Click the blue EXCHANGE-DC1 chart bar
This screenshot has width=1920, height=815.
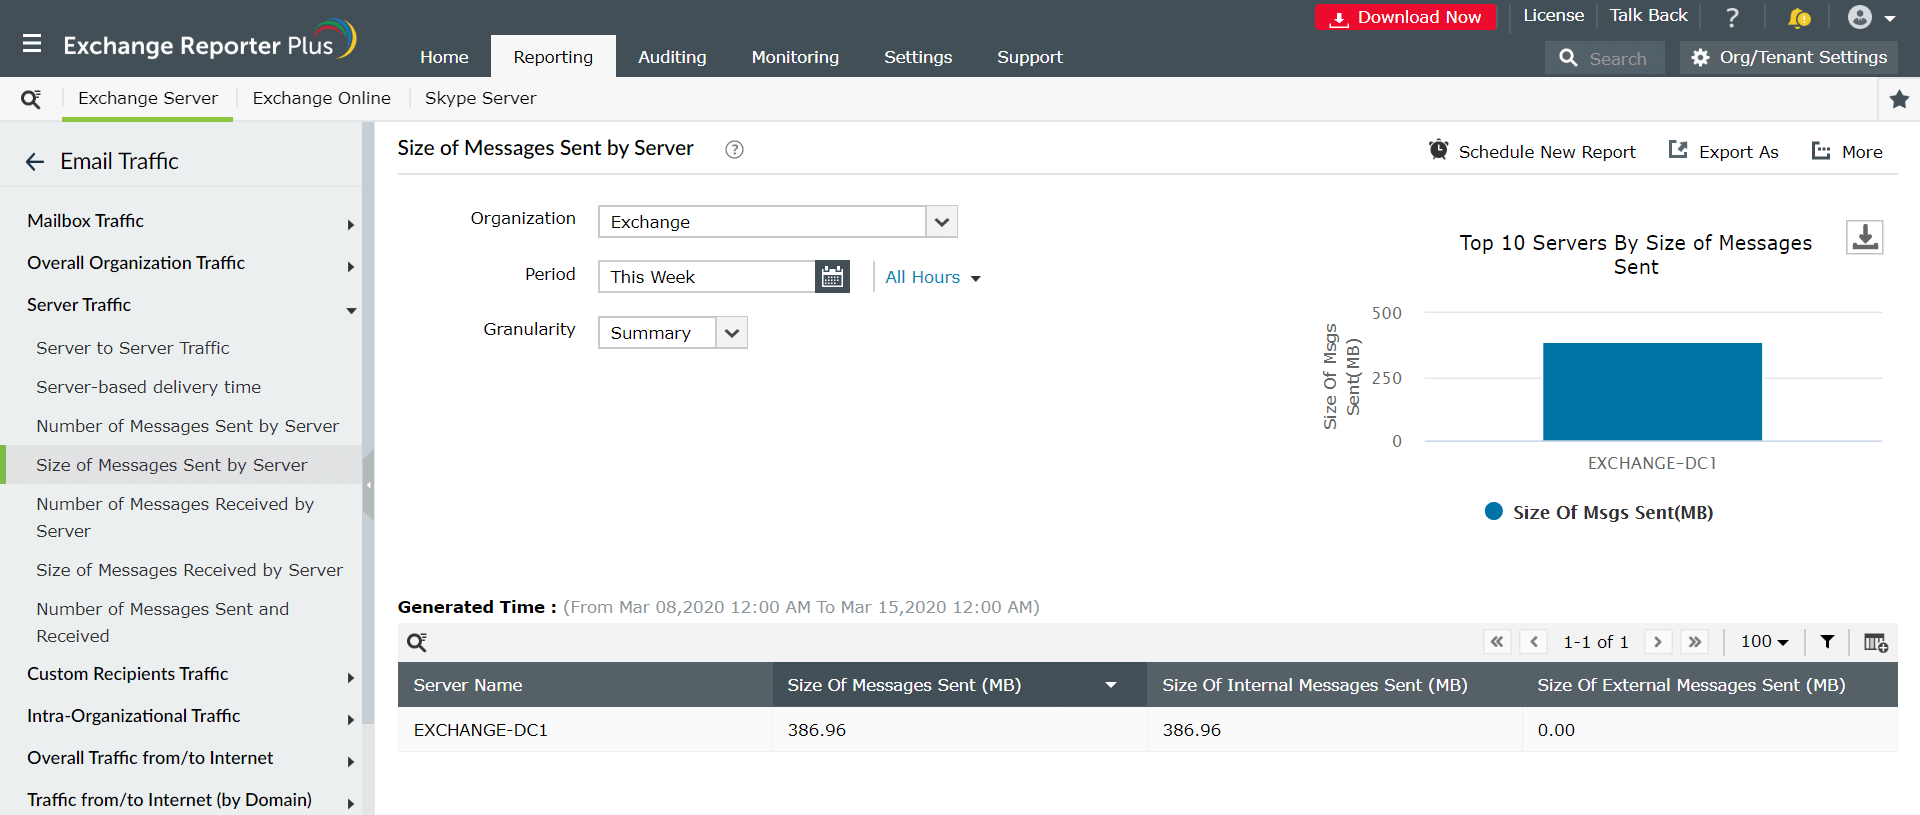[1652, 392]
